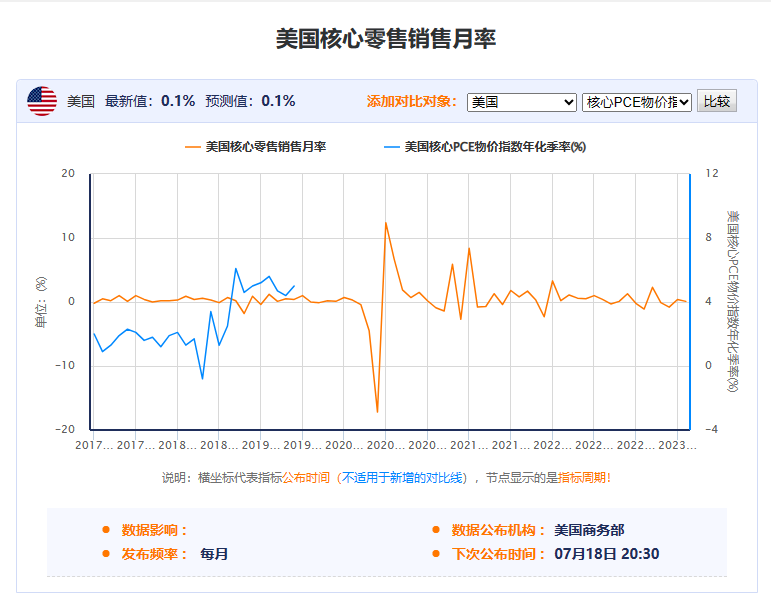Toggle the blue 美国核心PCE物价指数年化季率(%) legend entry
Viewport: 771px width, 598px height.
click(x=485, y=147)
